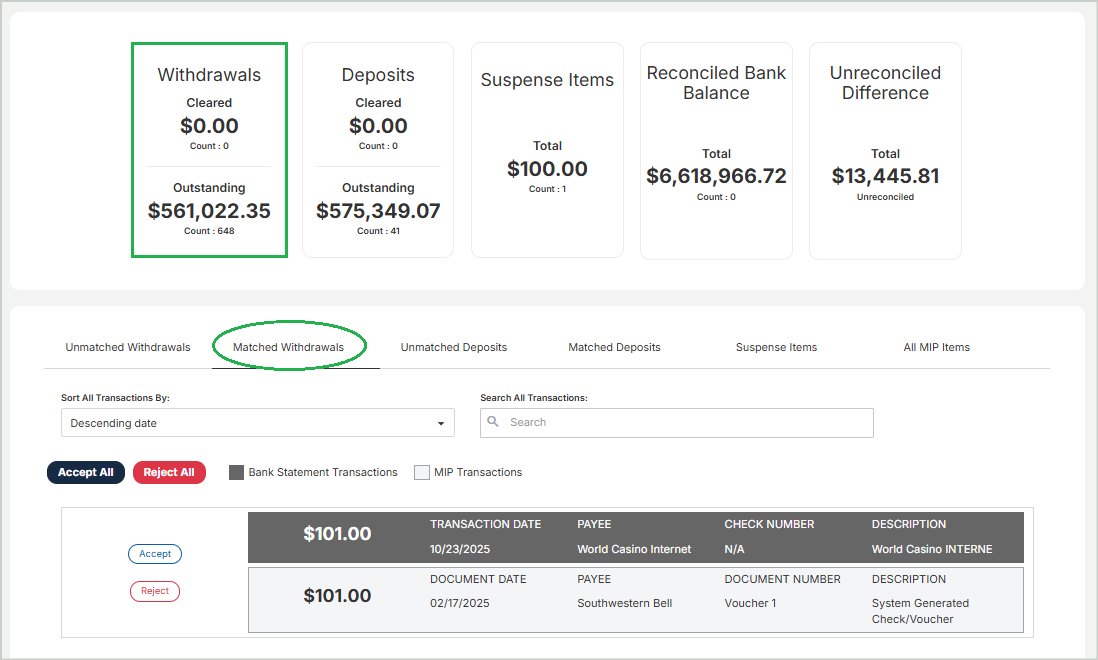Click the Bank Statement Transactions legend swatch
The width and height of the screenshot is (1098, 660).
[236, 473]
